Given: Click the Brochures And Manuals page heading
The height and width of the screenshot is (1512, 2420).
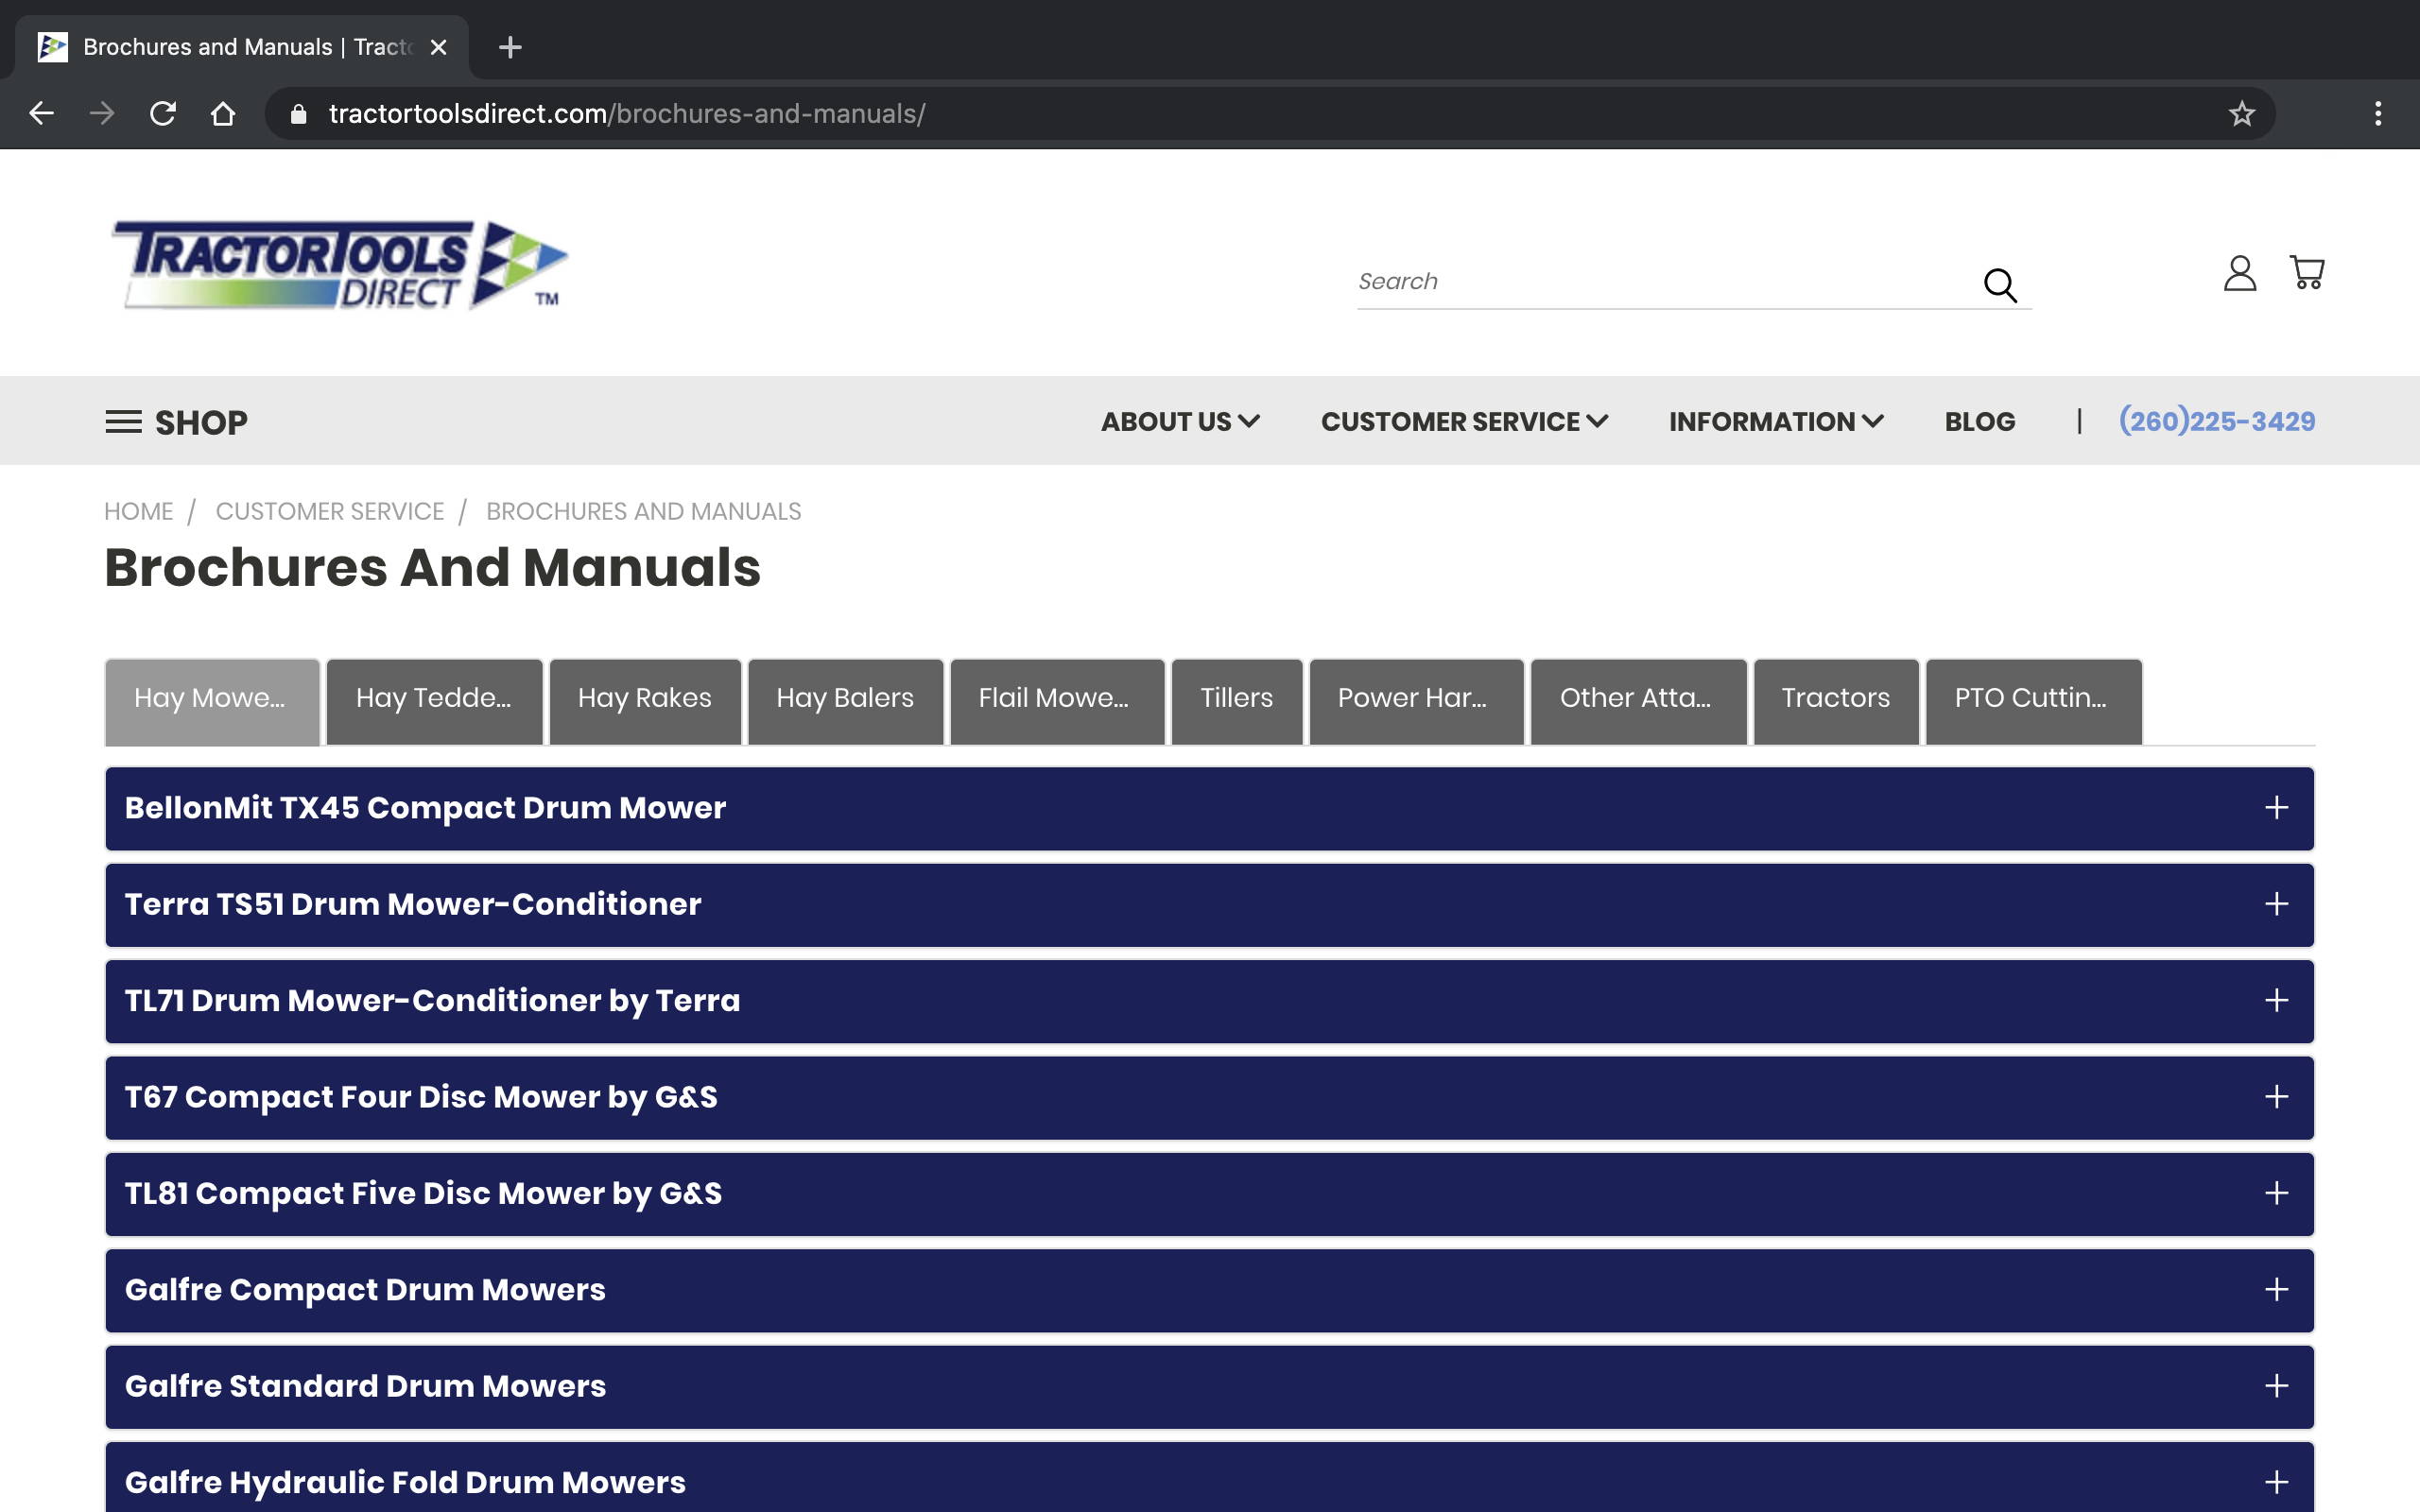Looking at the screenshot, I should (x=432, y=567).
